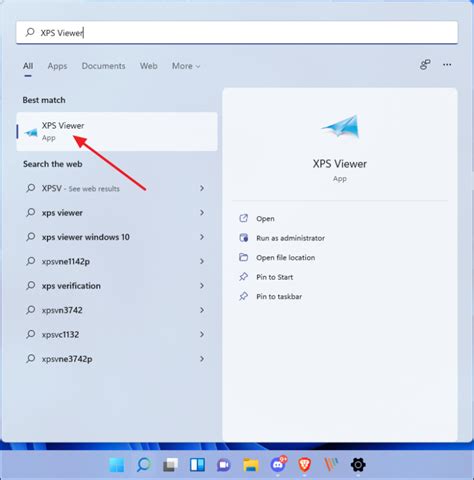Open the Brave browser taskbar icon

(304, 464)
